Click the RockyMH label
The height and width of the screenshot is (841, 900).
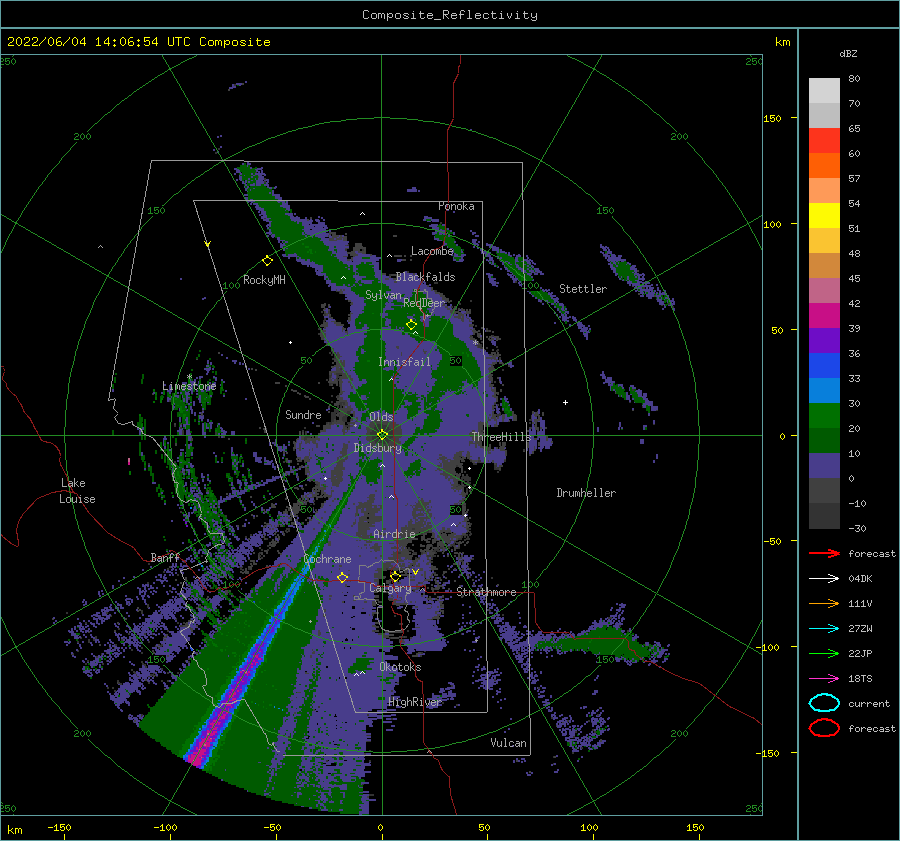coord(264,280)
